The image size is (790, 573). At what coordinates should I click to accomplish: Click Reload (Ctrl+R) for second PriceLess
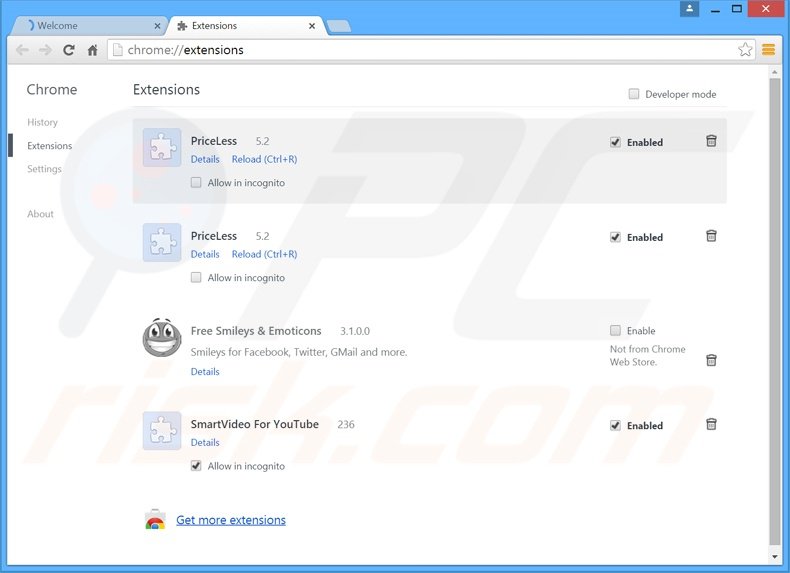(x=264, y=254)
